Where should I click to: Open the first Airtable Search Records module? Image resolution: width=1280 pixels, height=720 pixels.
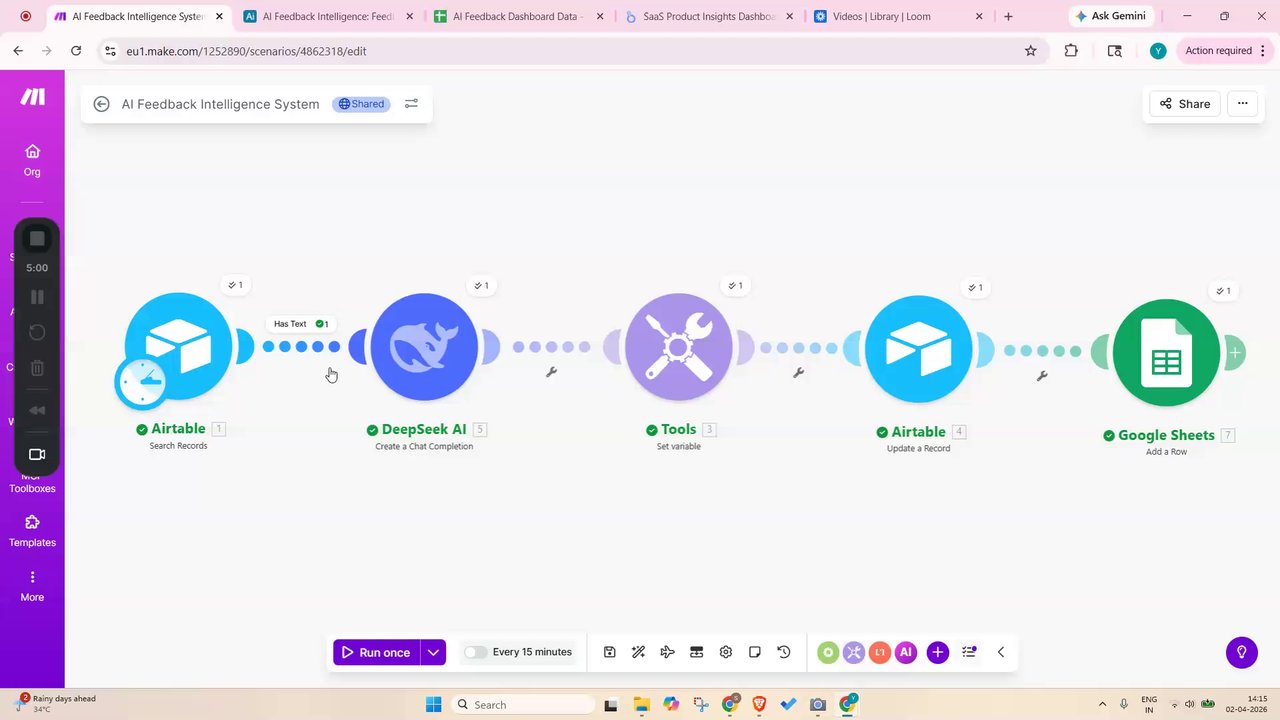pyautogui.click(x=178, y=346)
